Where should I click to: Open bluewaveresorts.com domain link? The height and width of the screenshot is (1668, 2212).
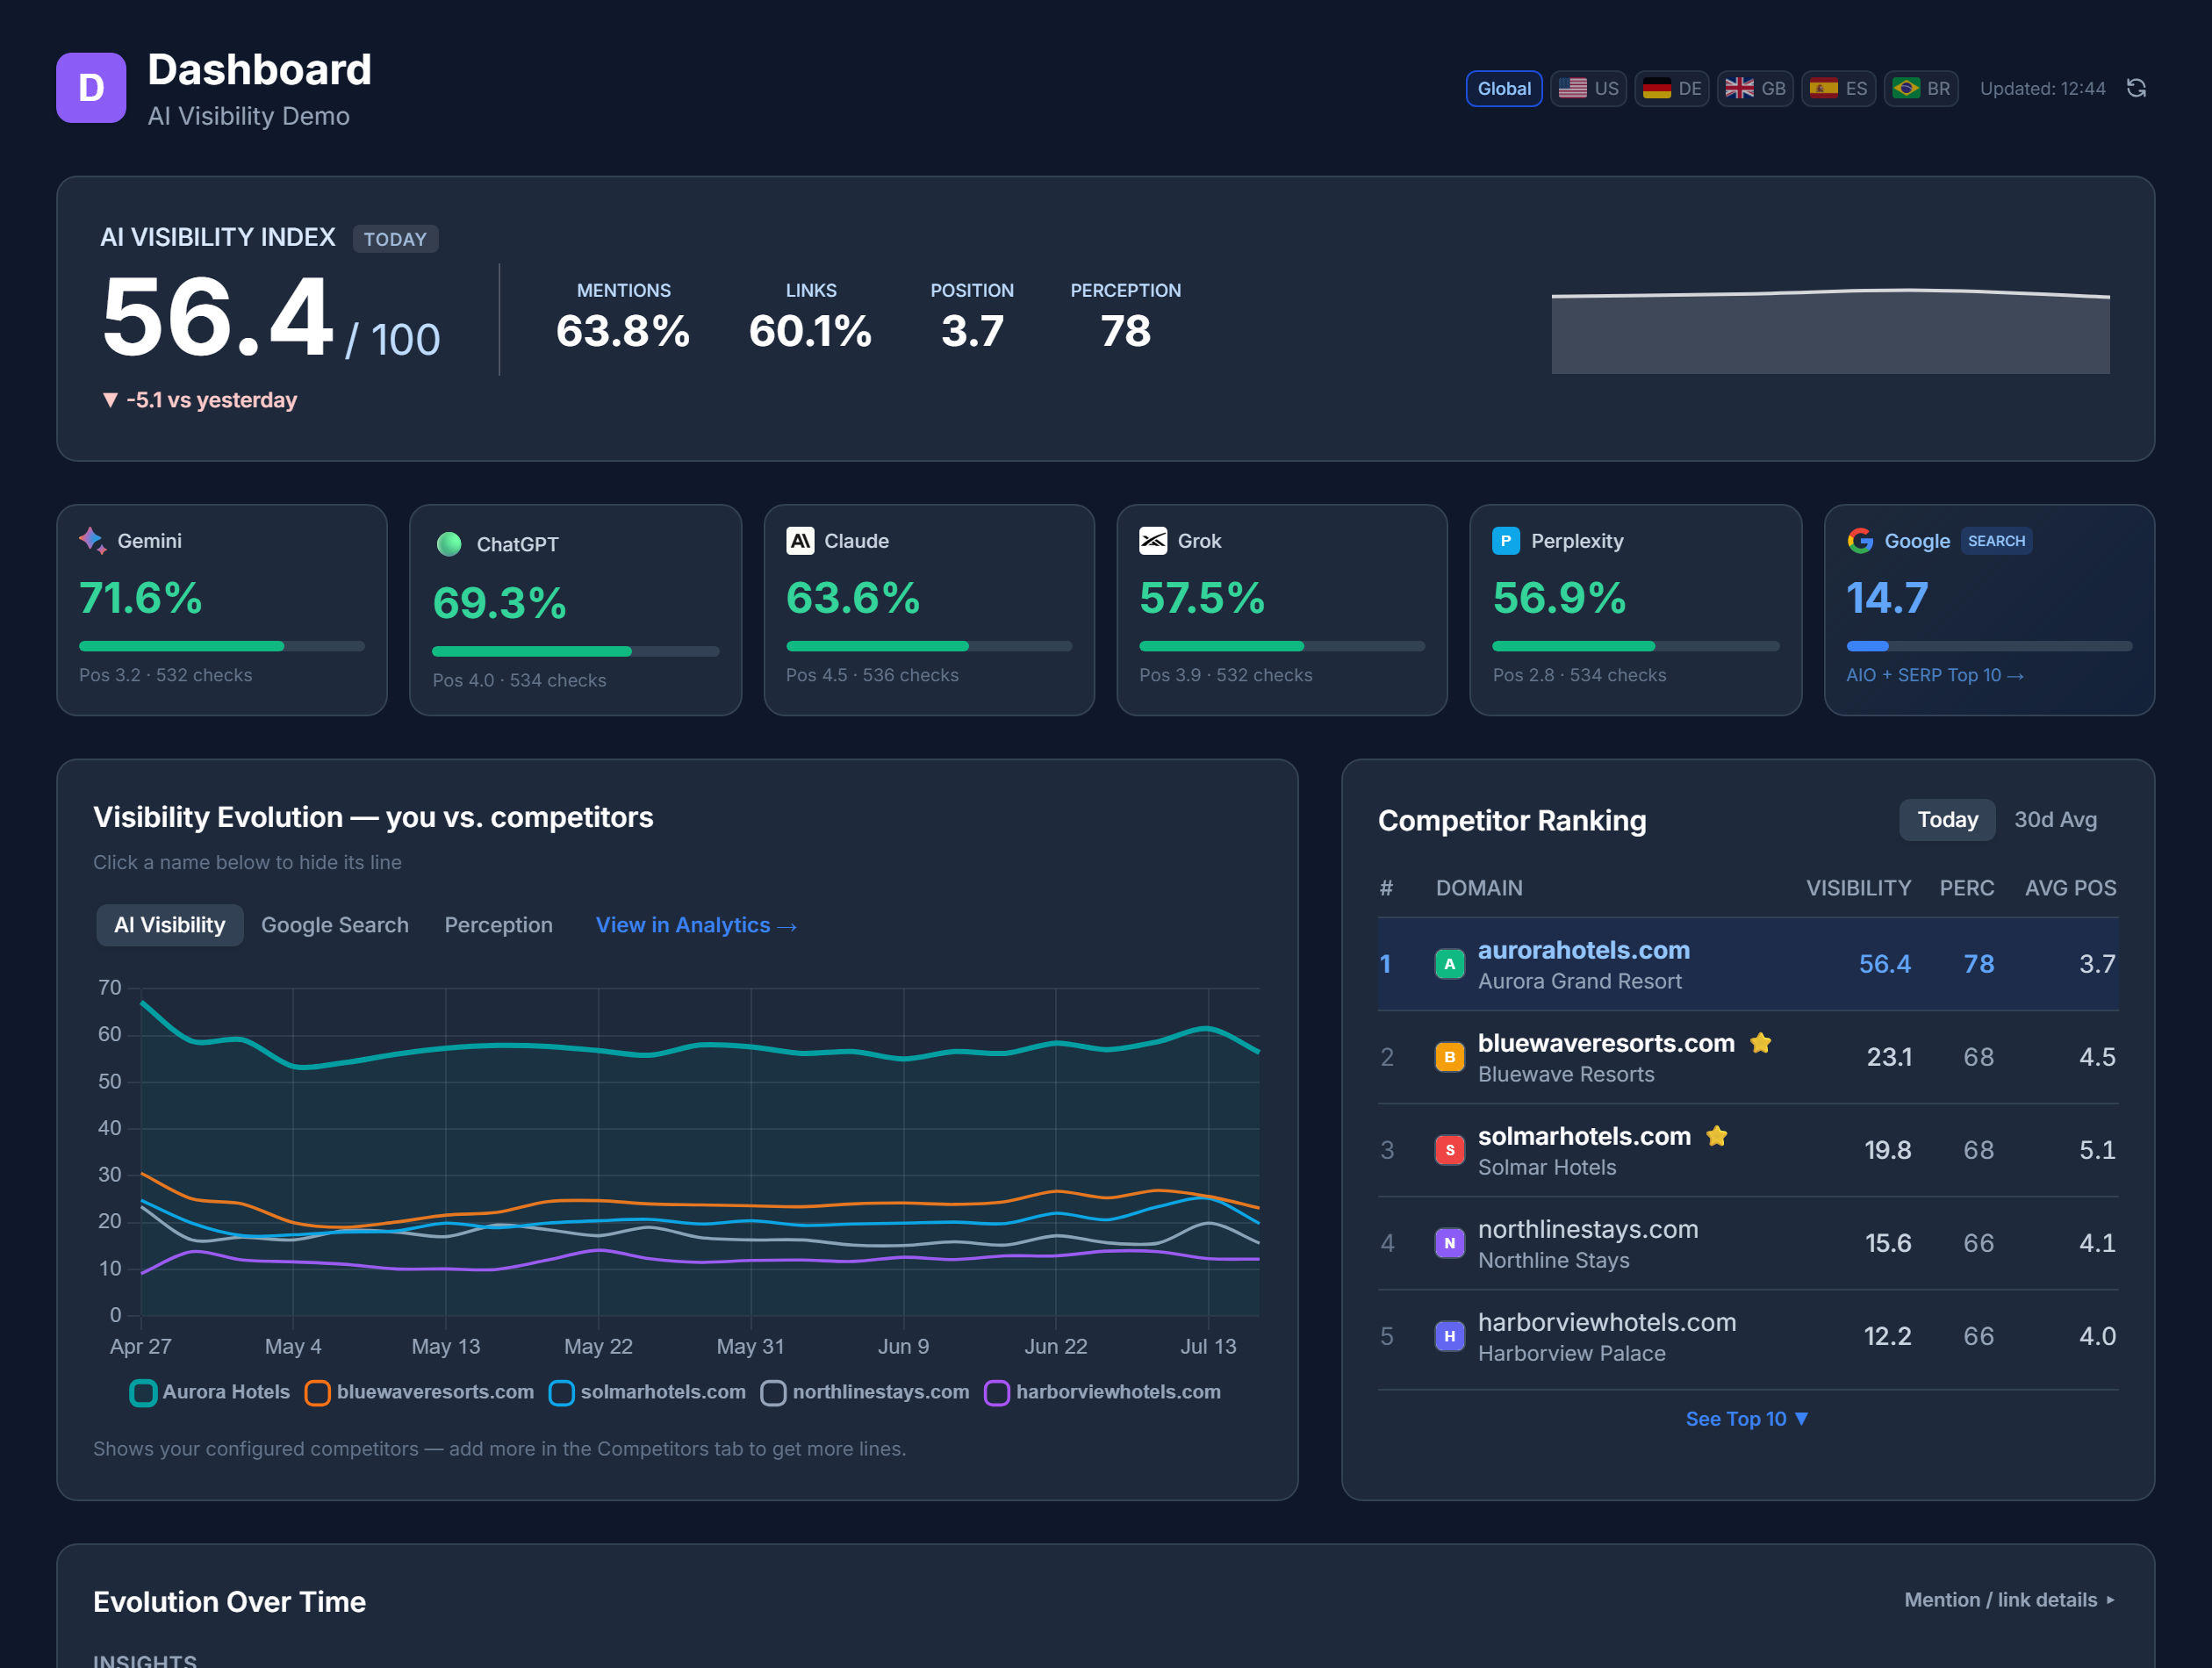[1606, 1043]
